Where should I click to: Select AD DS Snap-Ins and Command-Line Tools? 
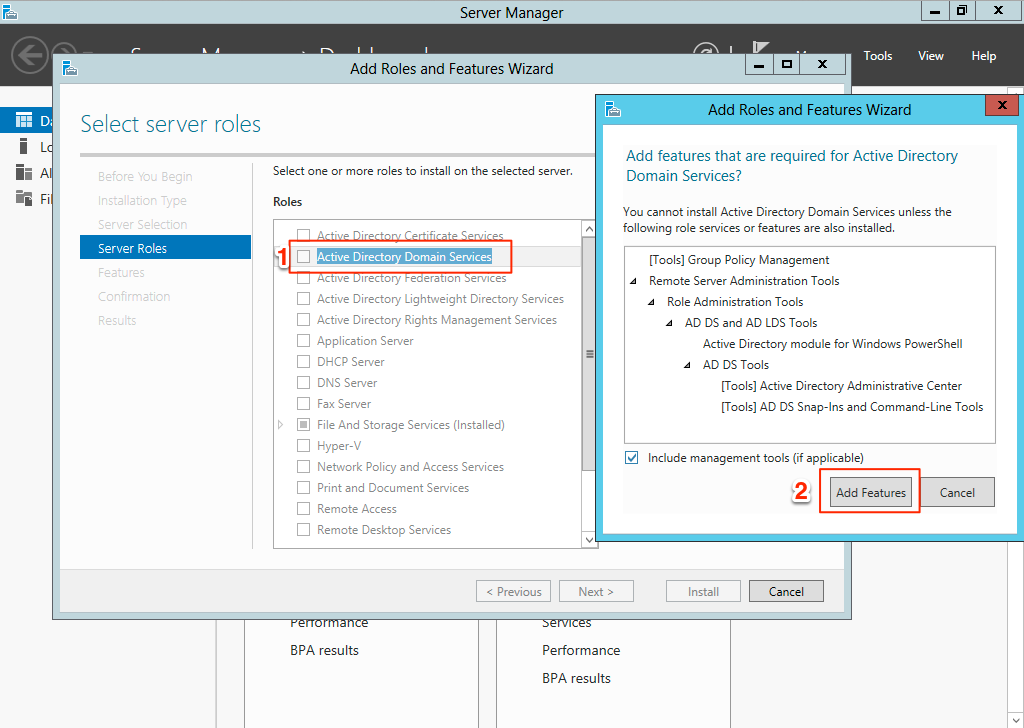852,407
